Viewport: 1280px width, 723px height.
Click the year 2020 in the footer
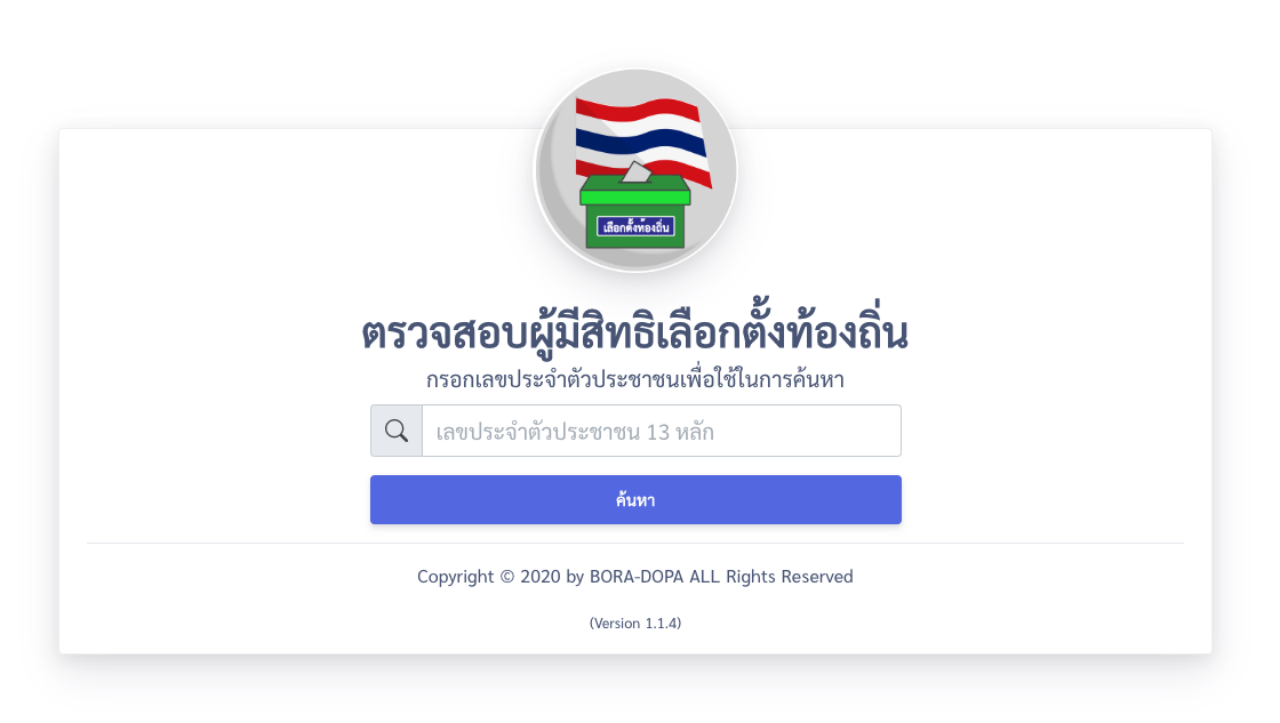point(540,577)
